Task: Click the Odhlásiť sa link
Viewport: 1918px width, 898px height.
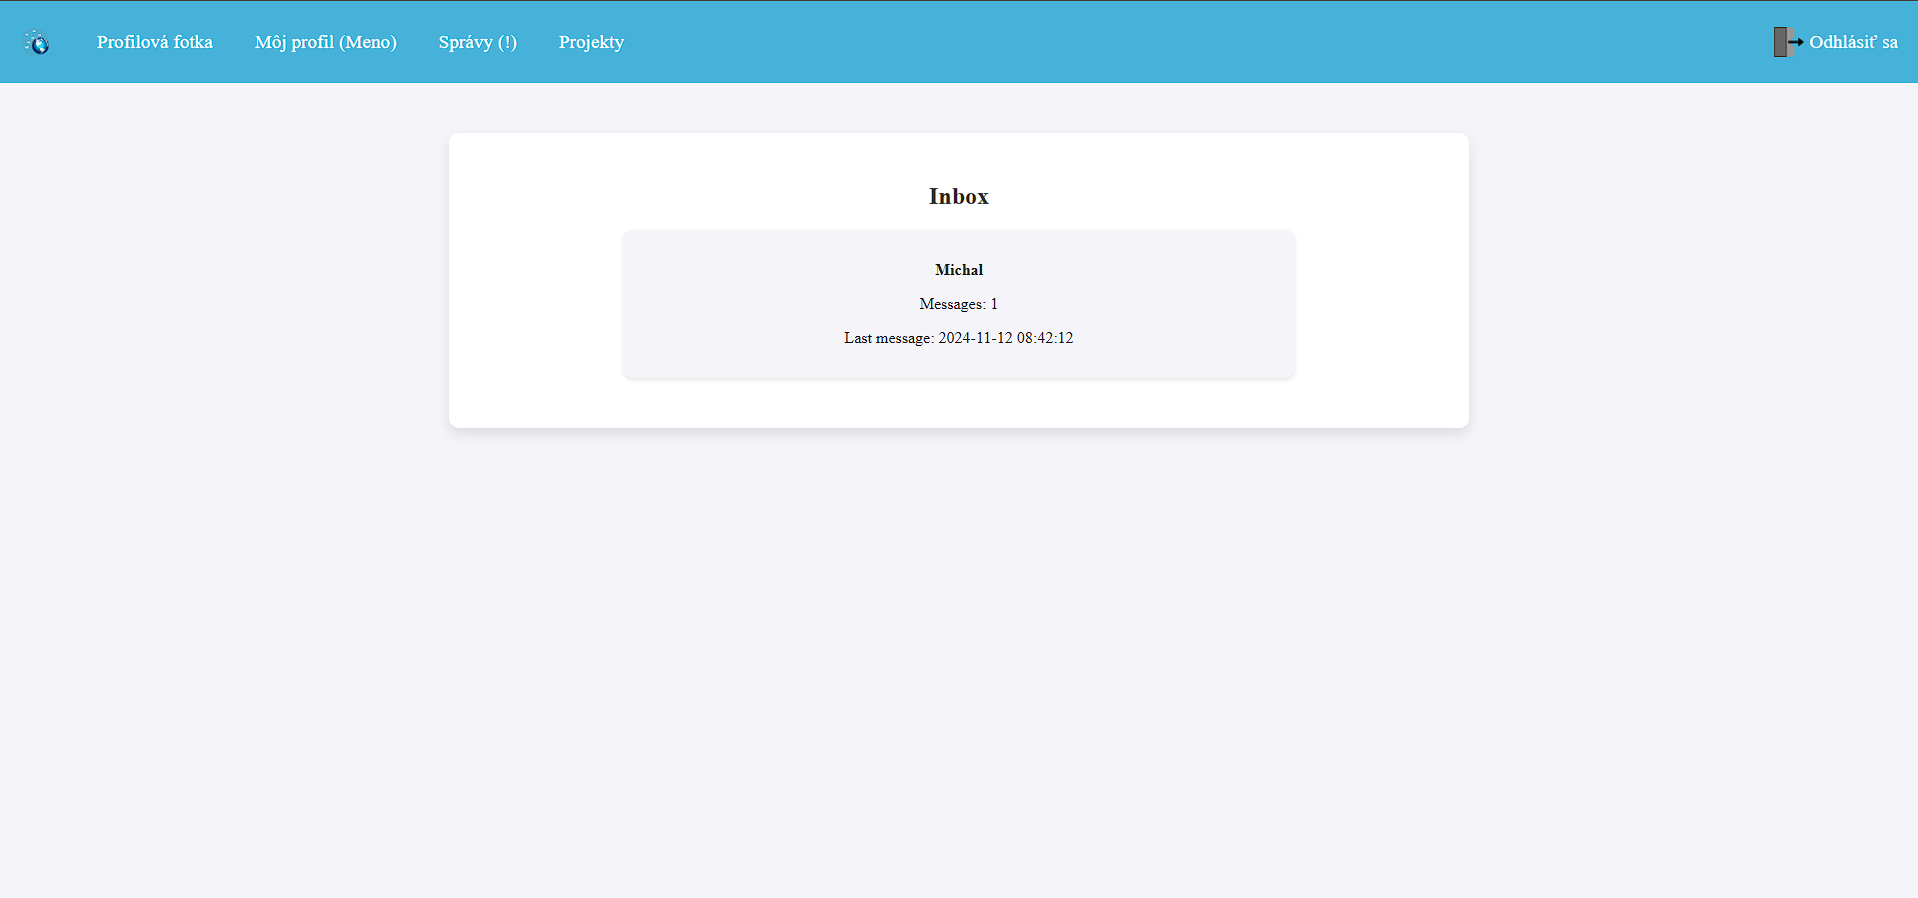Action: coord(1853,42)
